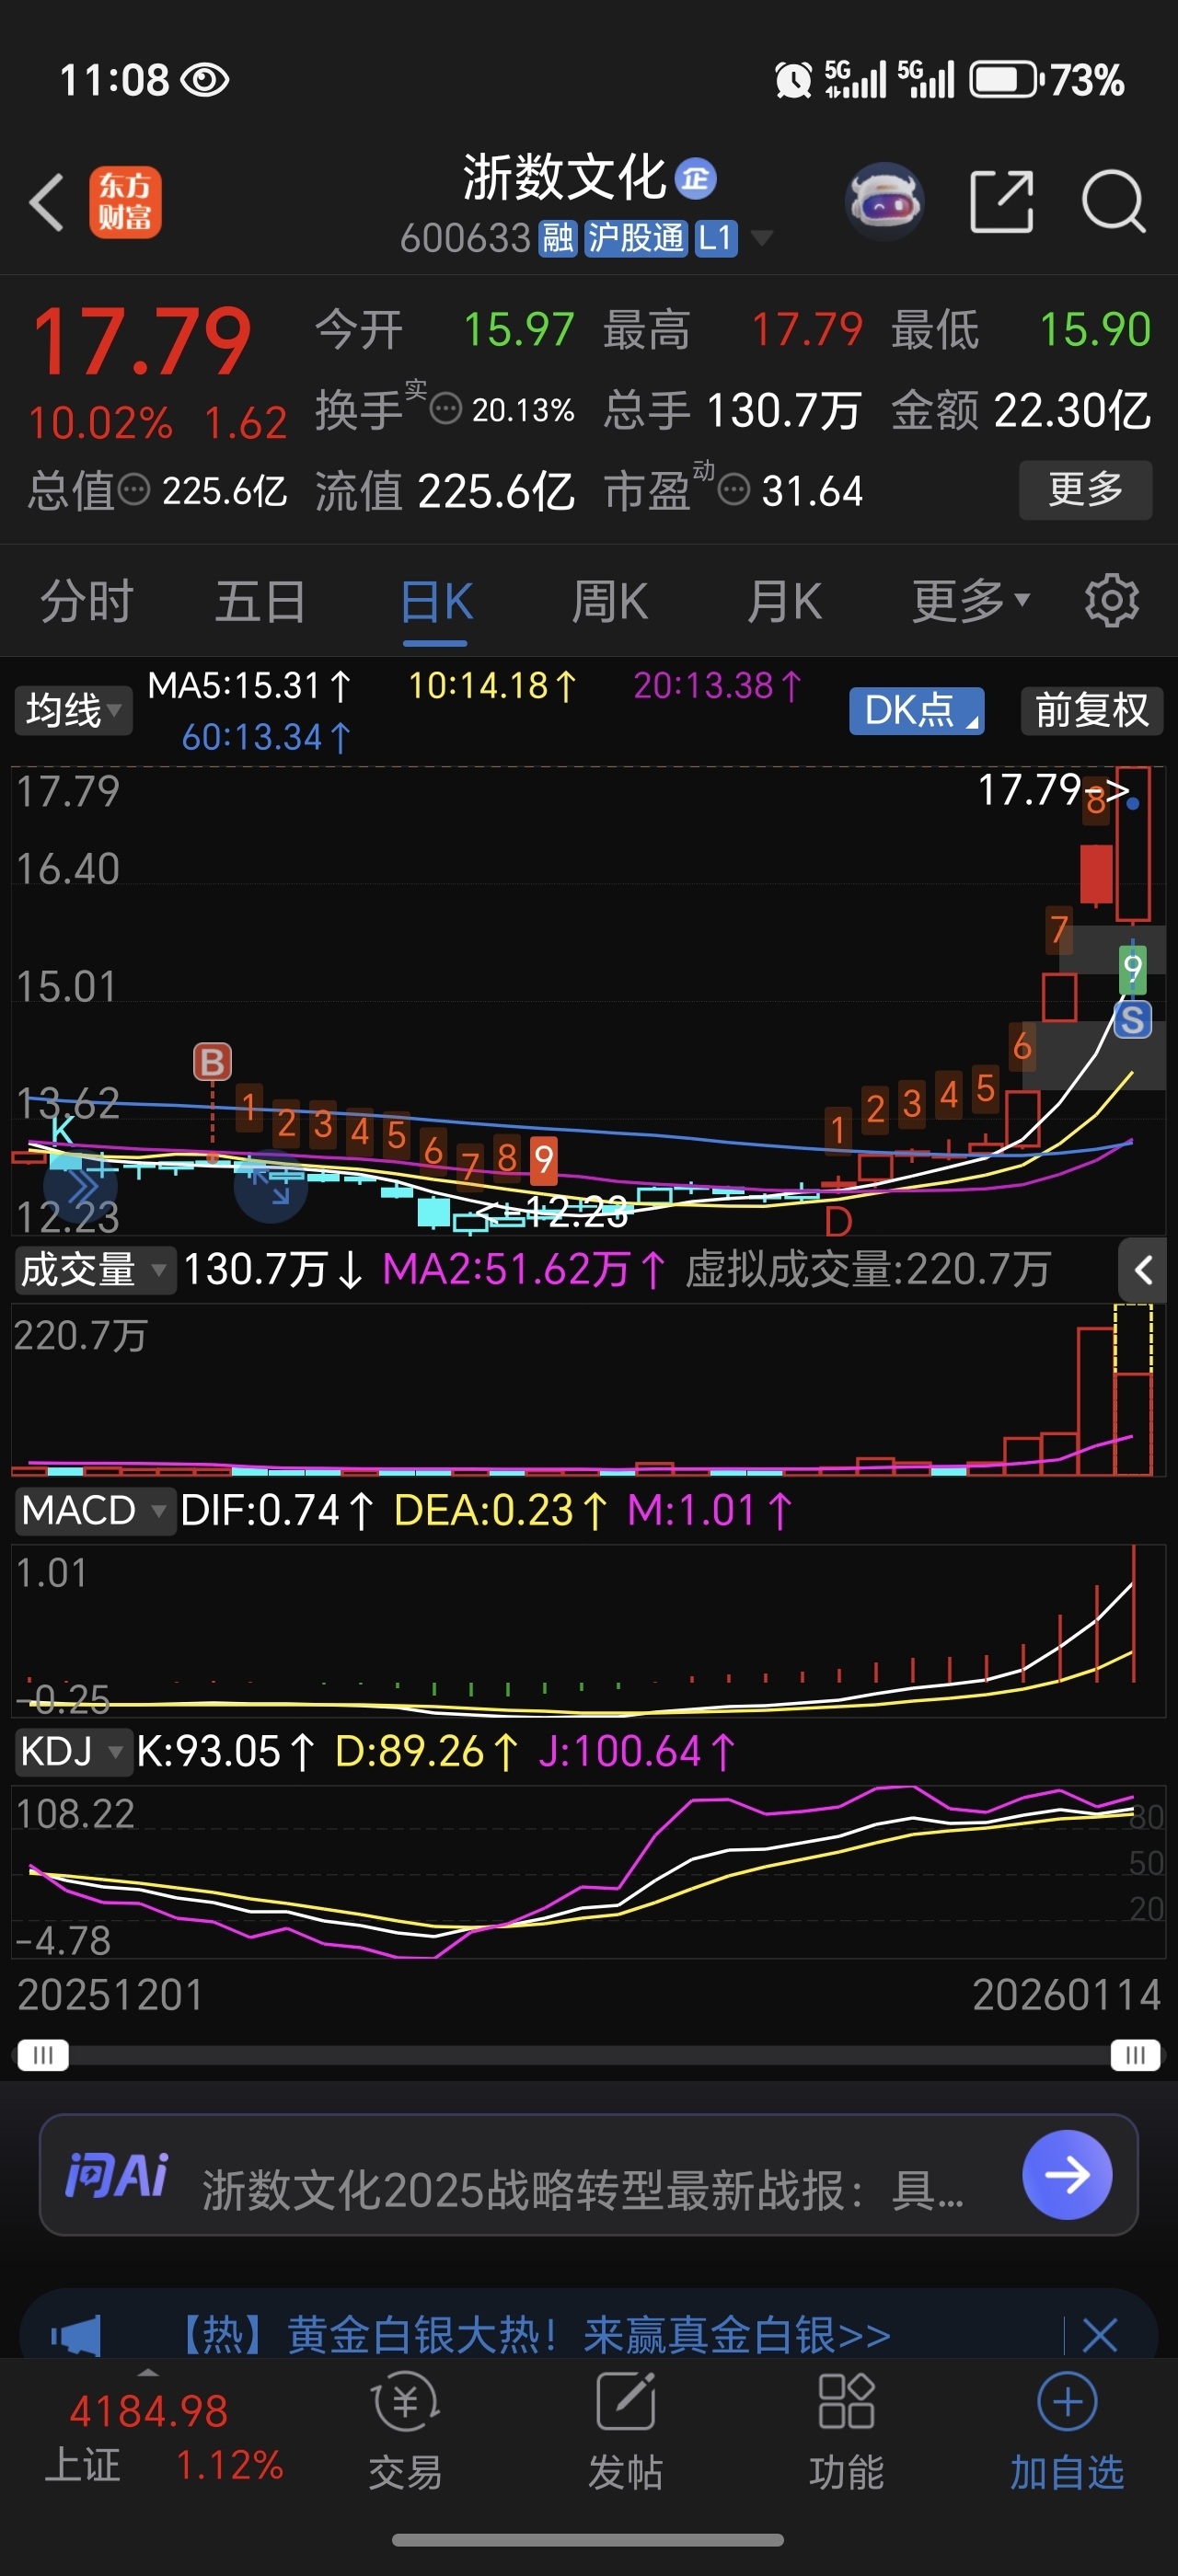Tap the 60:13.34 moving average label

(265, 737)
